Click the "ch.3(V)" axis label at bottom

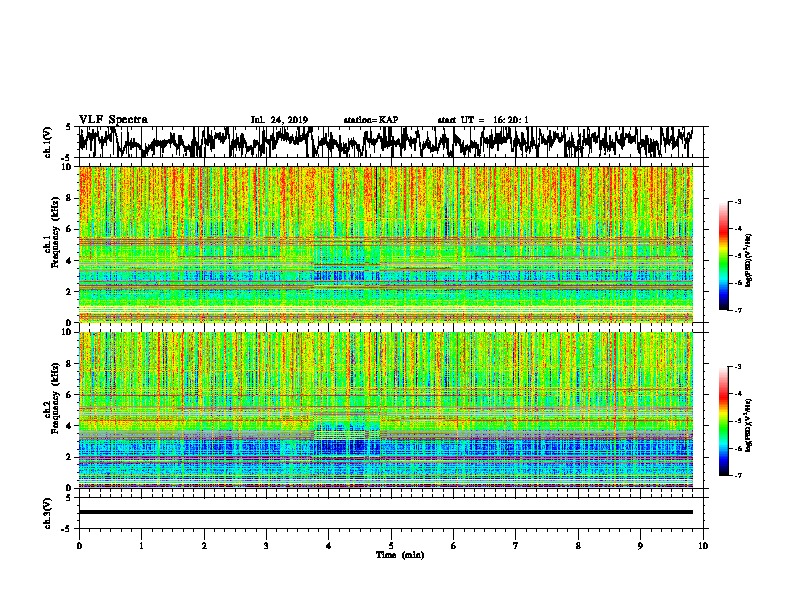coord(48,513)
